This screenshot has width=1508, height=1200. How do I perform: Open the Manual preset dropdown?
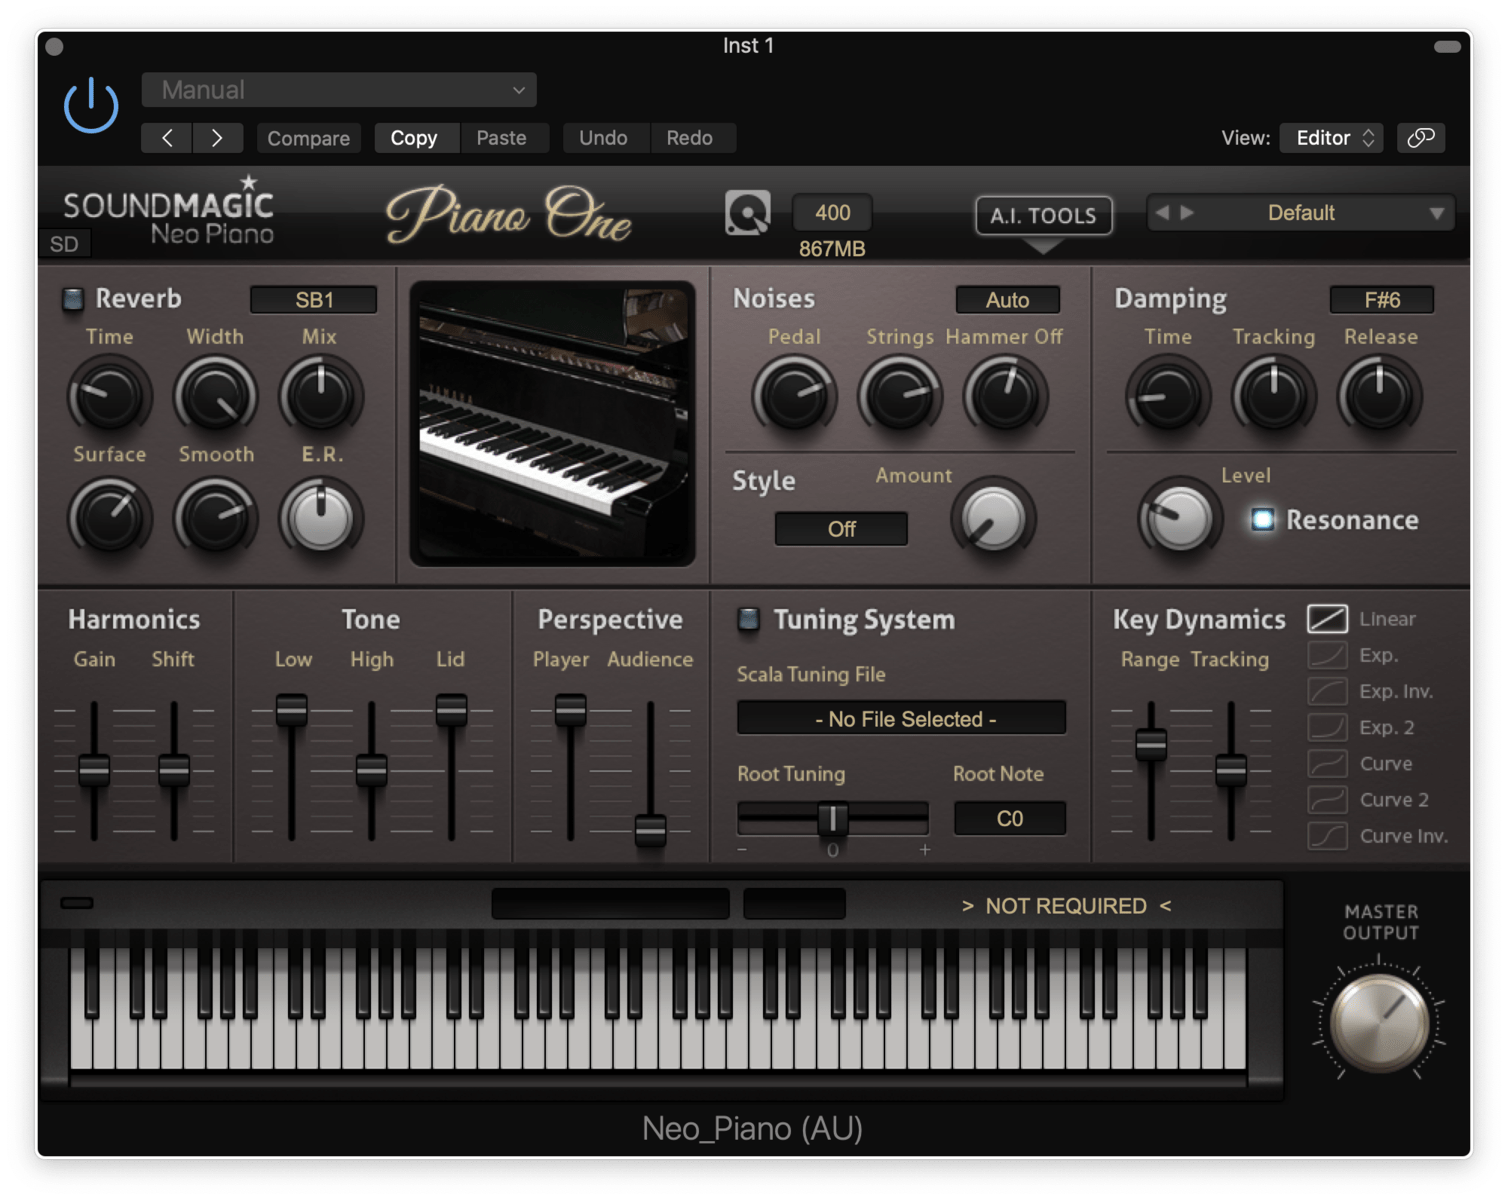point(339,90)
